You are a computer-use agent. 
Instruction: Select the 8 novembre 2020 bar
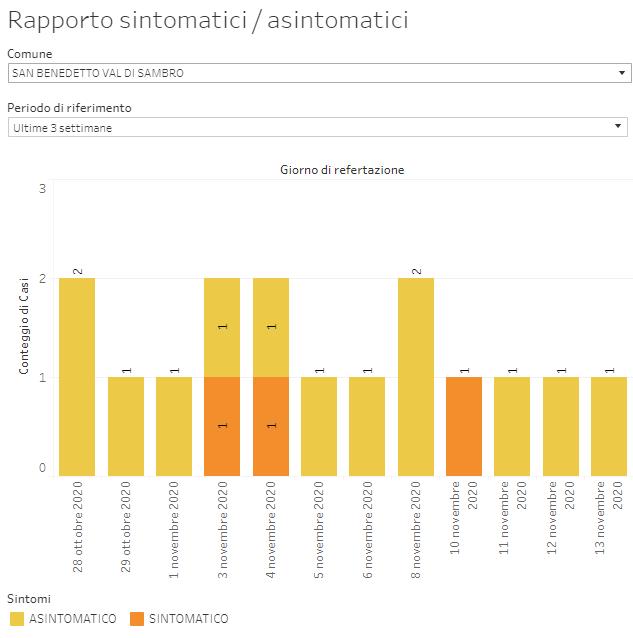point(416,376)
